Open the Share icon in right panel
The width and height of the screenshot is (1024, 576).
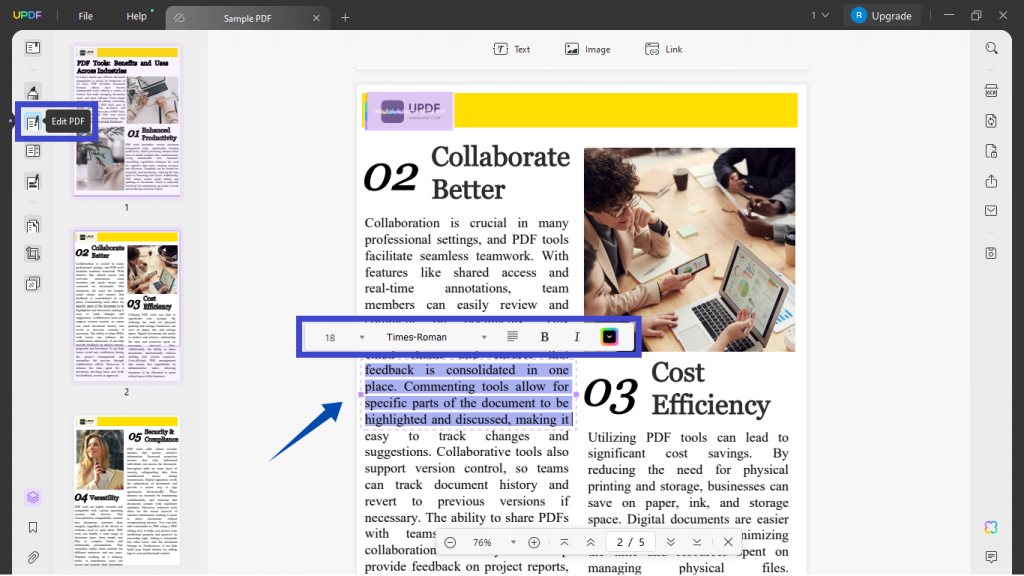coord(991,181)
